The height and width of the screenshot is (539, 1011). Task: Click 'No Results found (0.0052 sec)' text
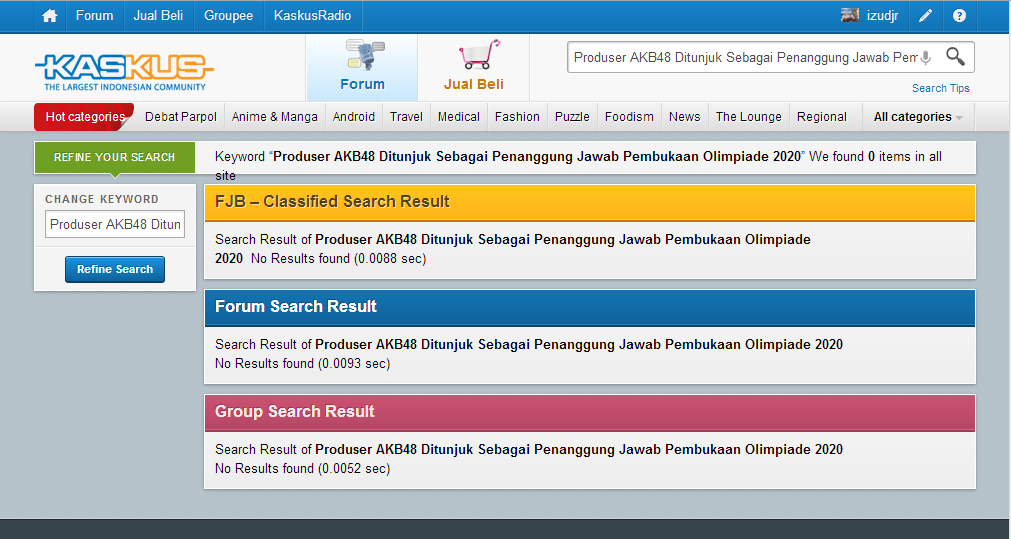click(302, 469)
